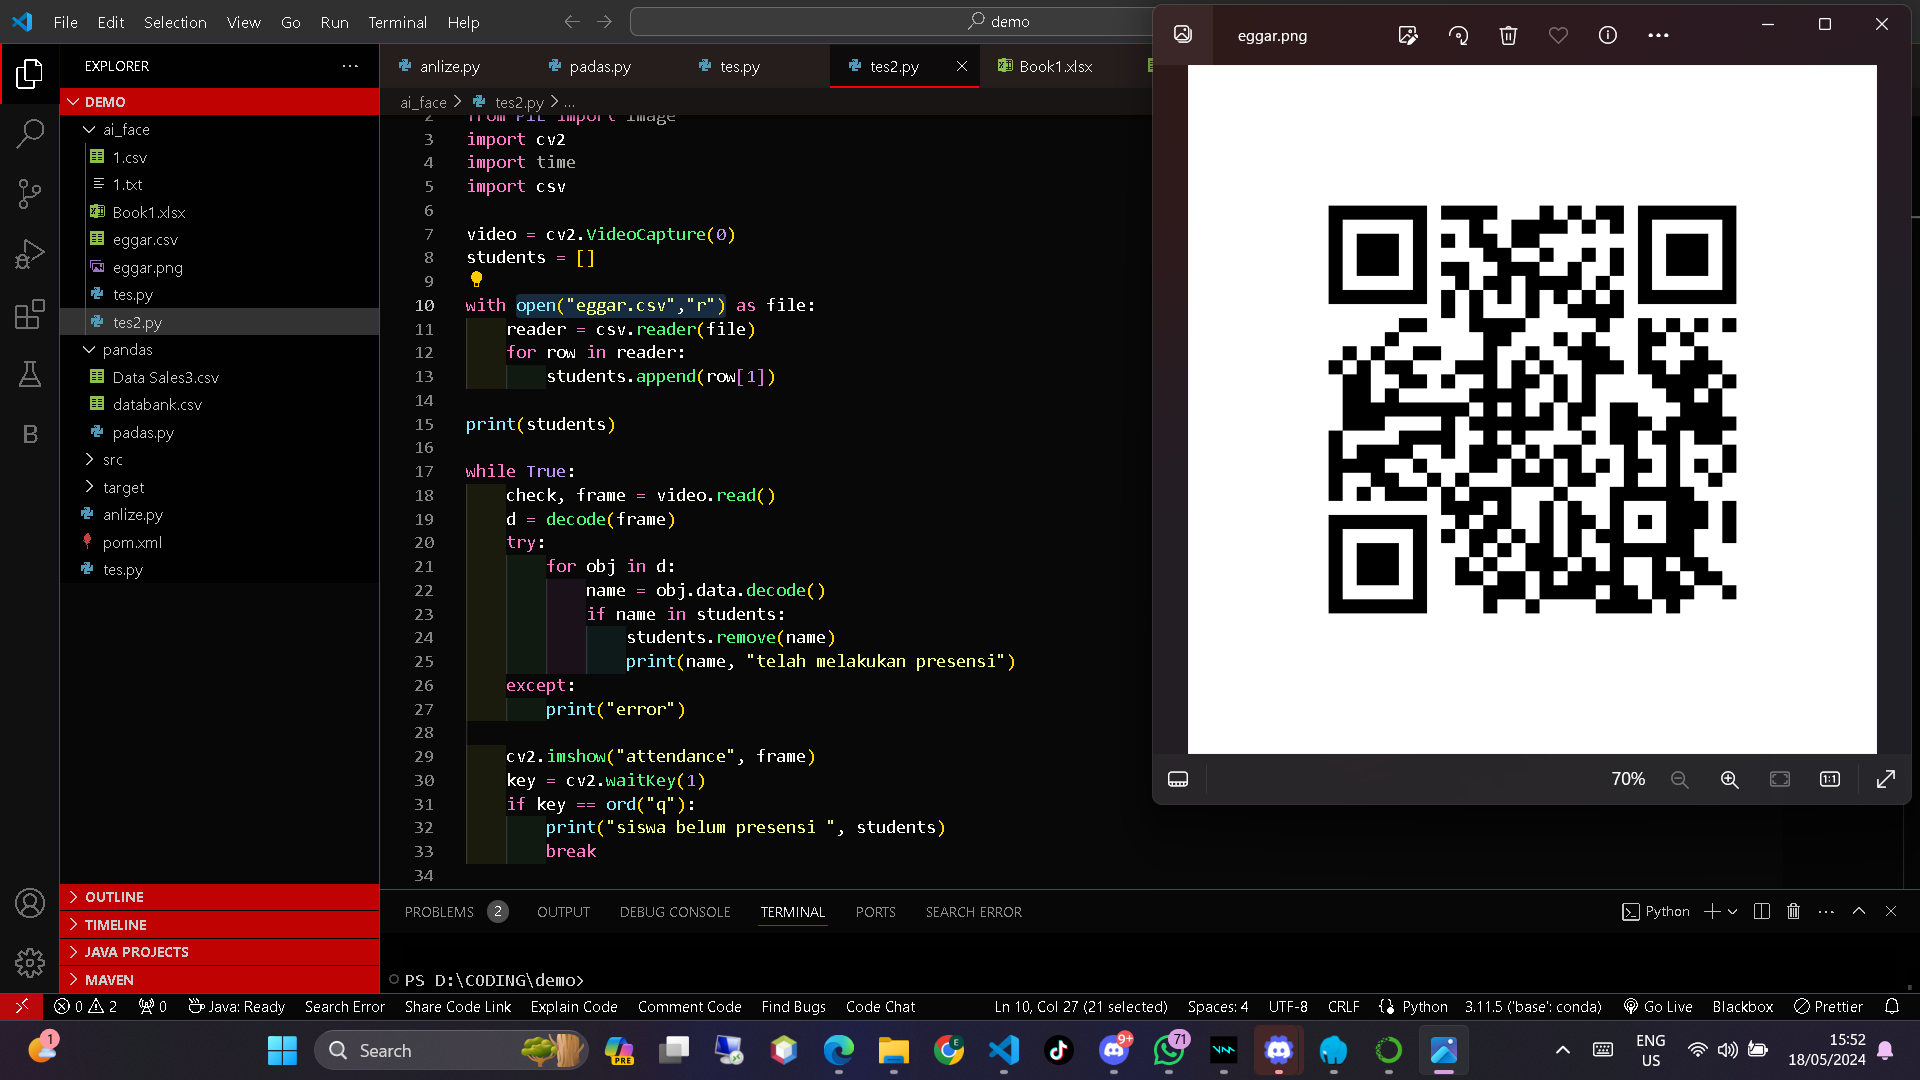Viewport: 1920px width, 1080px height.
Task: Maximize the terminal panel size
Action: 1859,911
